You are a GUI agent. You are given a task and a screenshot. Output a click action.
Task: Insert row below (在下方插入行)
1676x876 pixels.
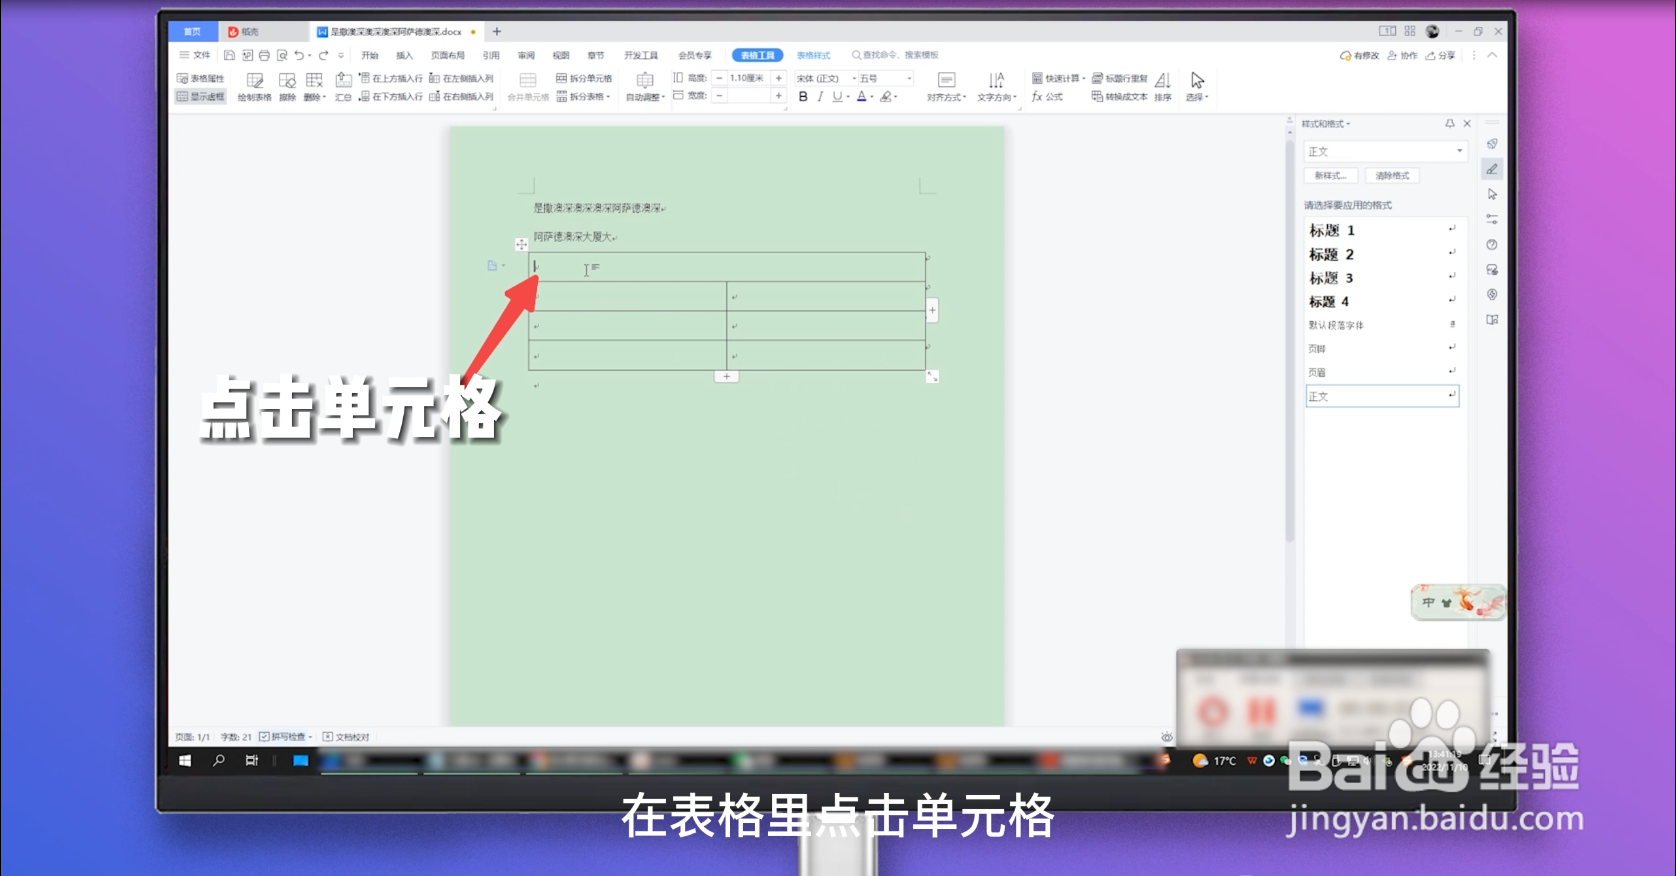391,97
